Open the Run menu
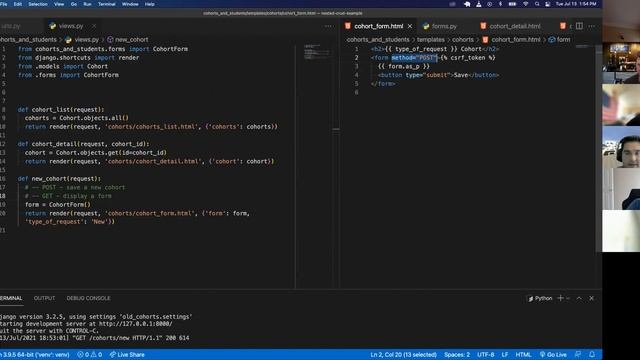Image resolution: width=640 pixels, height=360 pixels. click(x=87, y=4)
